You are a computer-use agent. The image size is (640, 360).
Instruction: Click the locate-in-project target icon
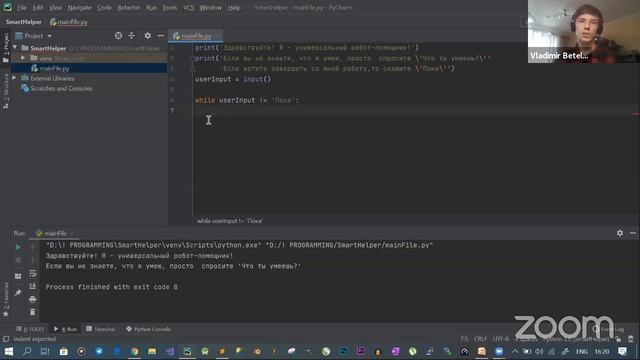point(118,36)
